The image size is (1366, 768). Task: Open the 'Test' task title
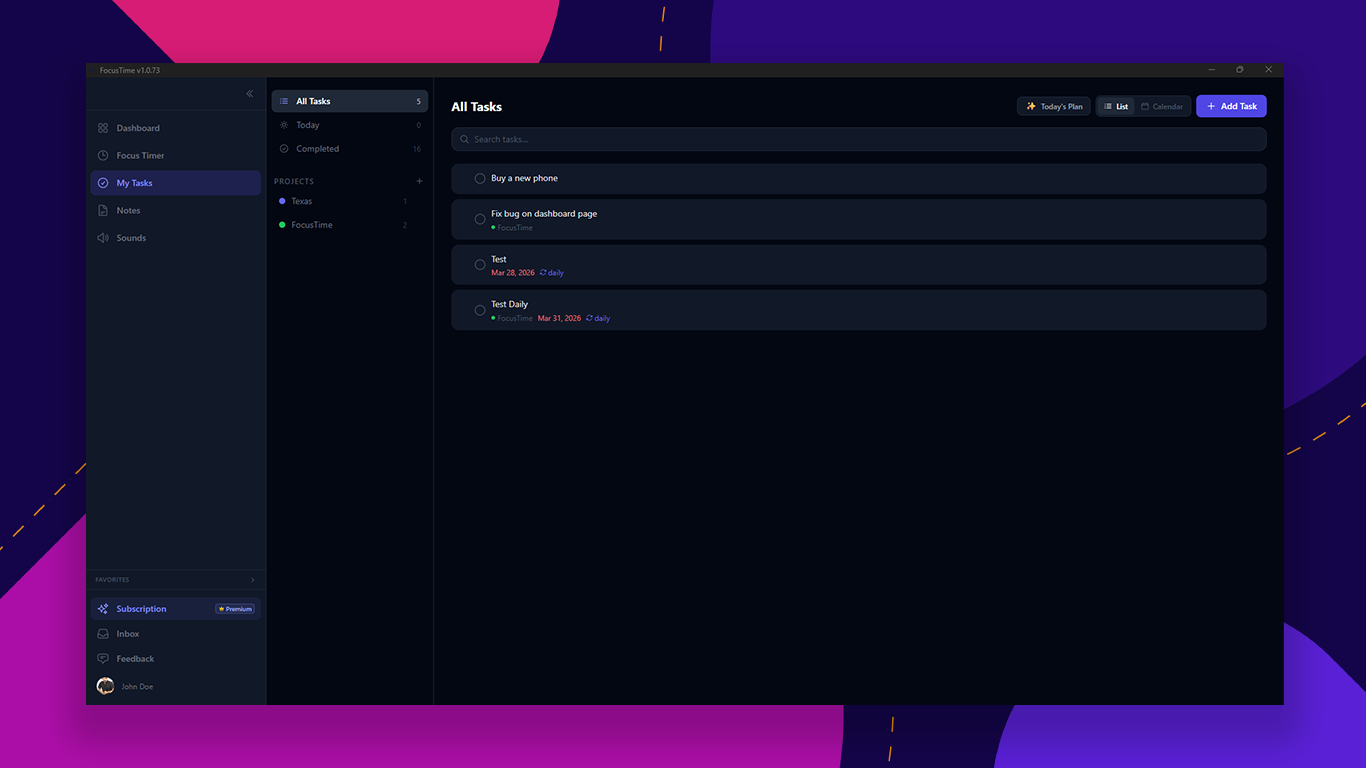click(499, 259)
